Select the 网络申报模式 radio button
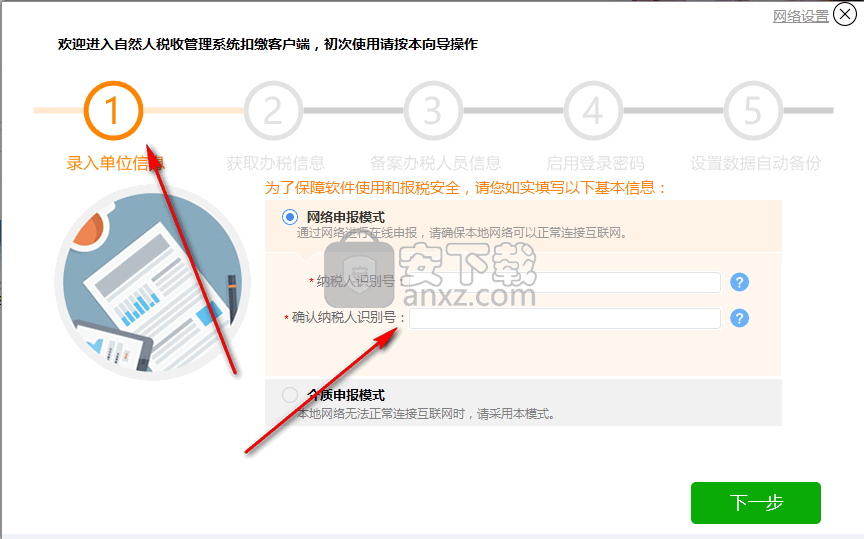The height and width of the screenshot is (539, 864). click(x=290, y=217)
